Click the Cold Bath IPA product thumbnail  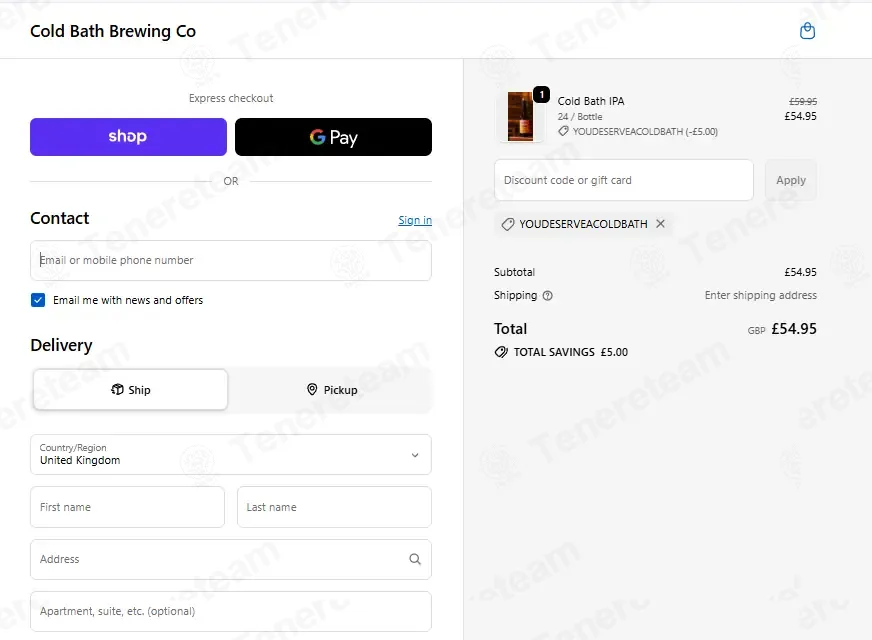[521, 116]
